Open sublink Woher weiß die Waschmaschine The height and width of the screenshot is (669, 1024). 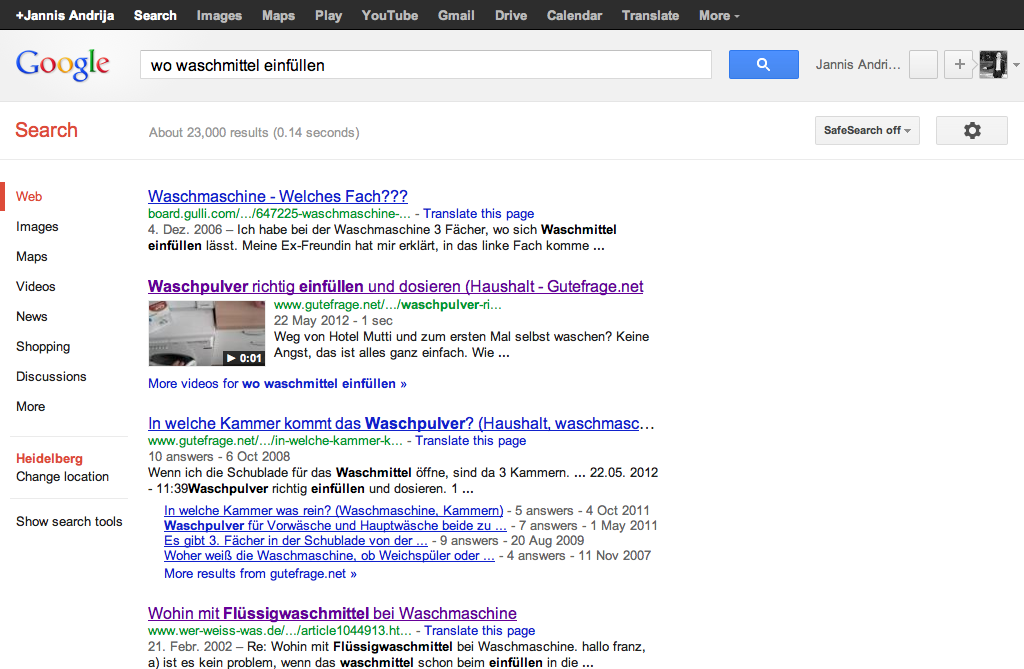click(x=329, y=555)
